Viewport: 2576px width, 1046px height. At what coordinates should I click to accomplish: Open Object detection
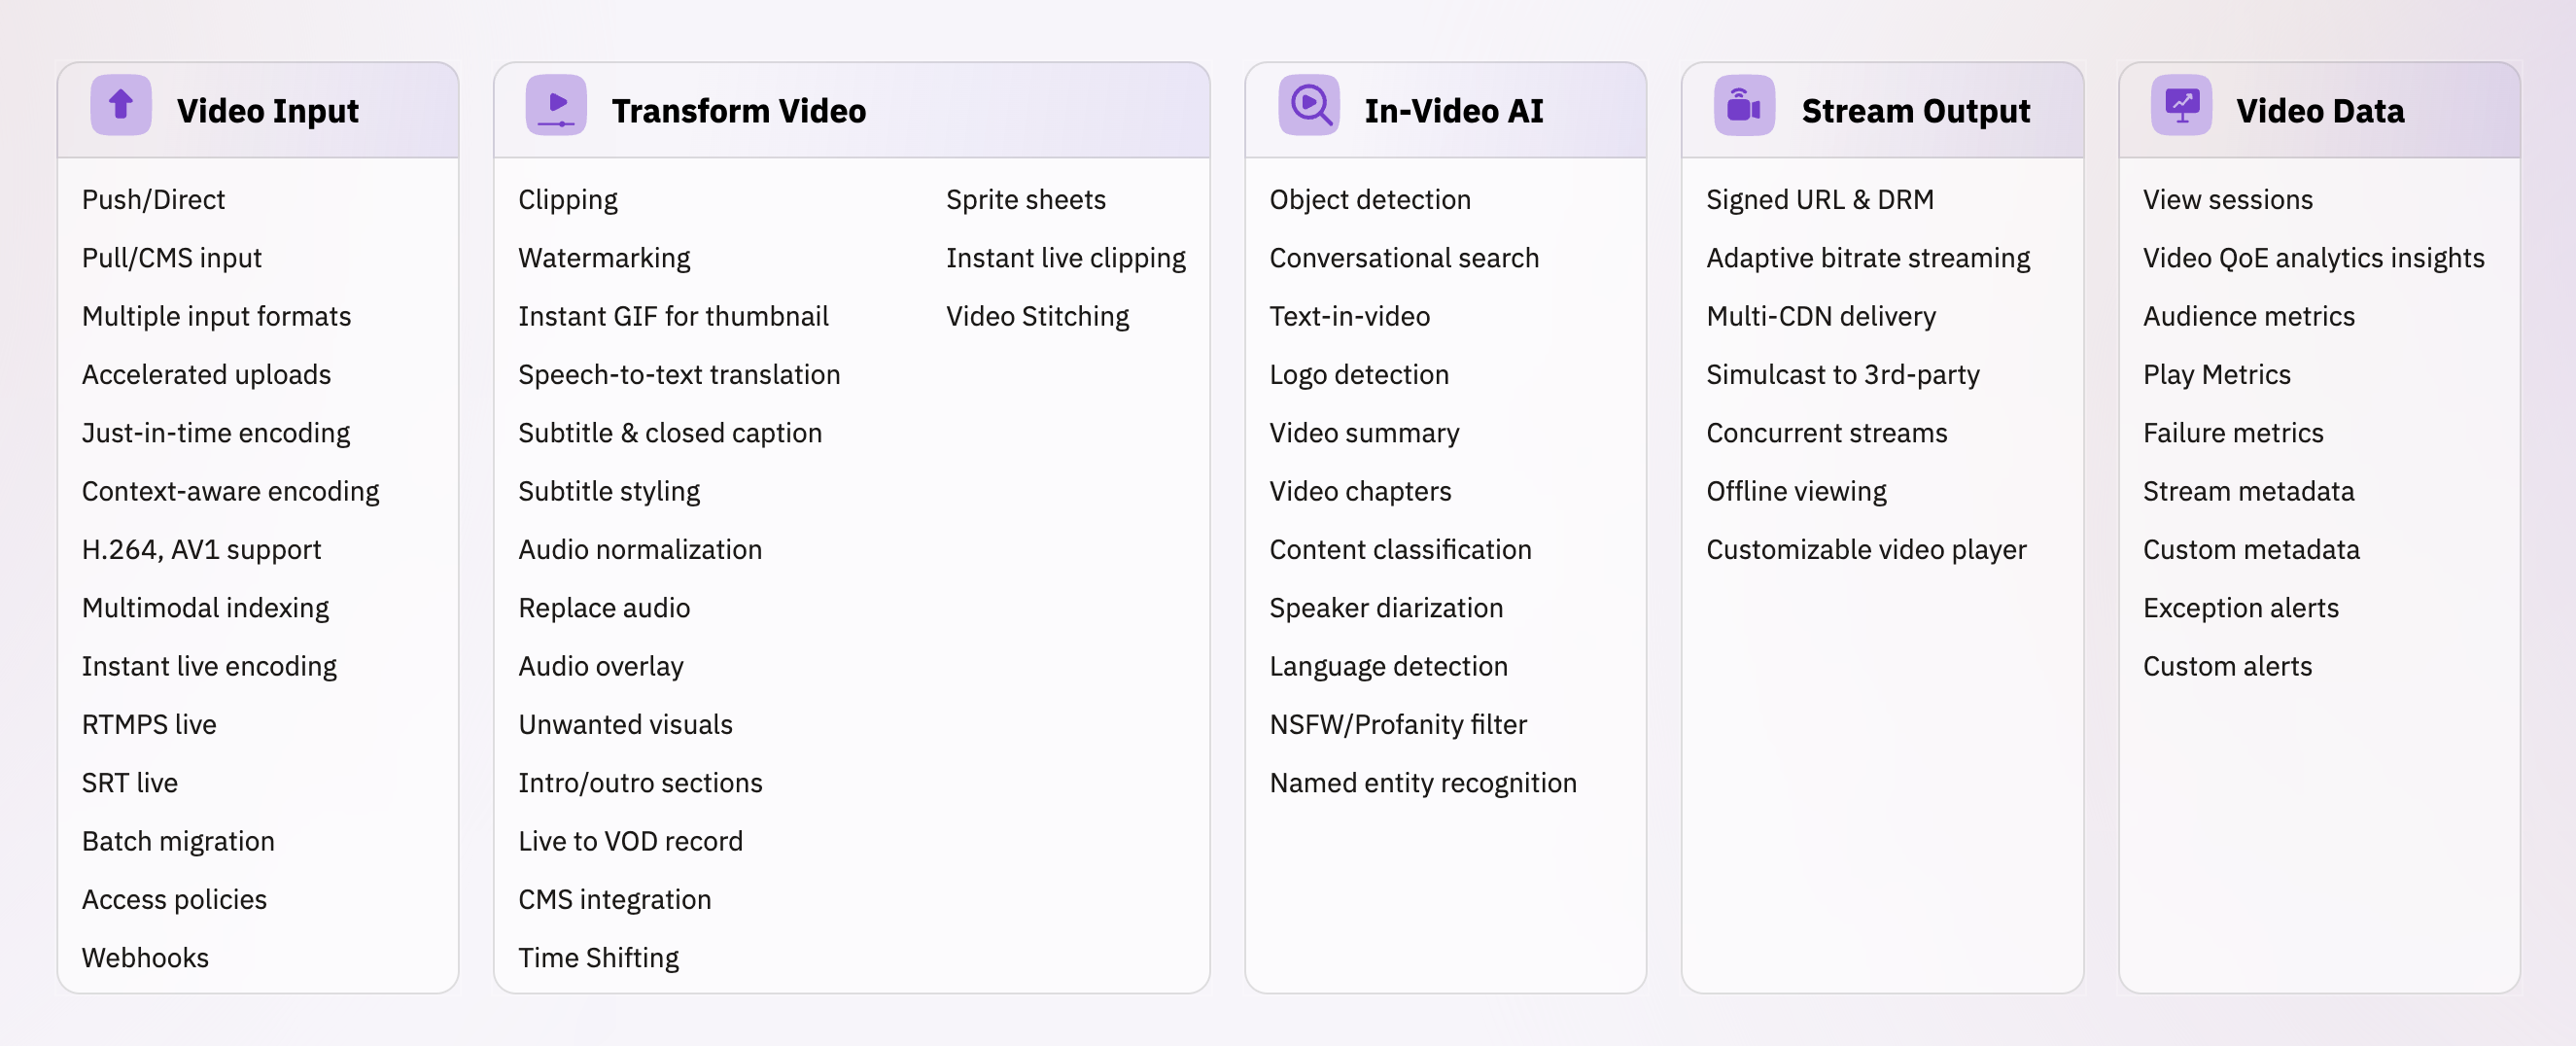[1370, 200]
